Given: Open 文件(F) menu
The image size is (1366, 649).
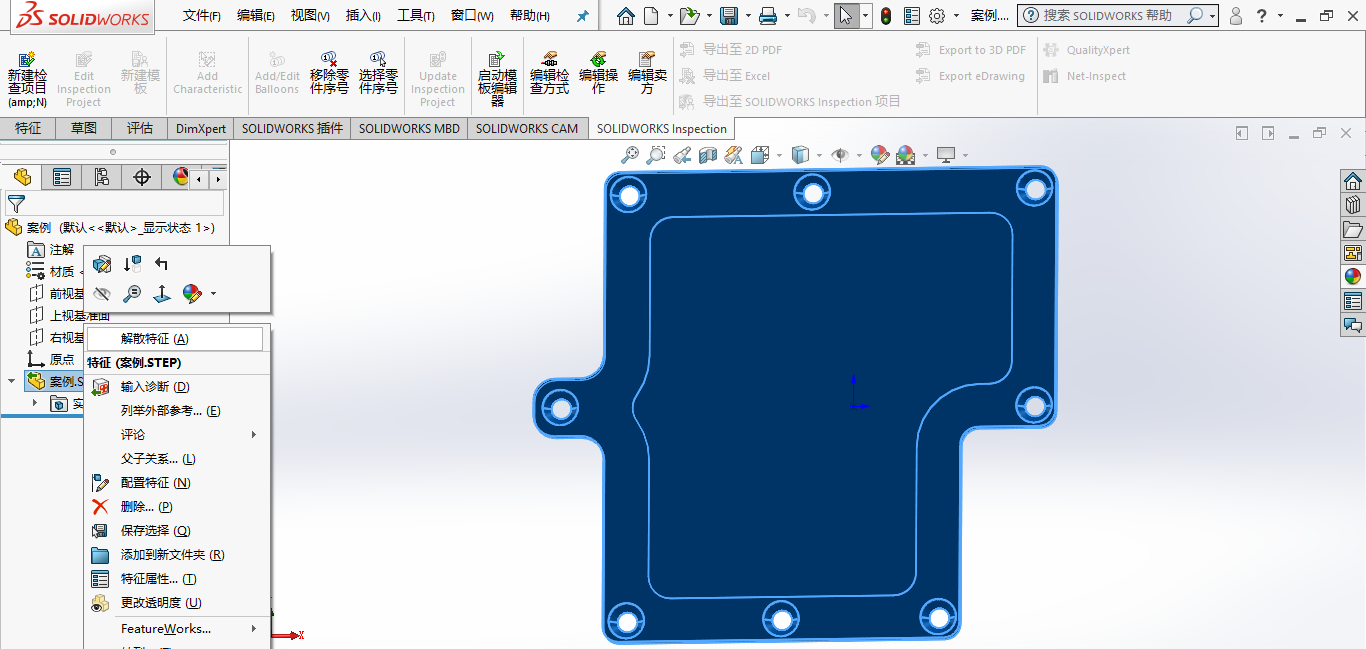Looking at the screenshot, I should point(202,16).
